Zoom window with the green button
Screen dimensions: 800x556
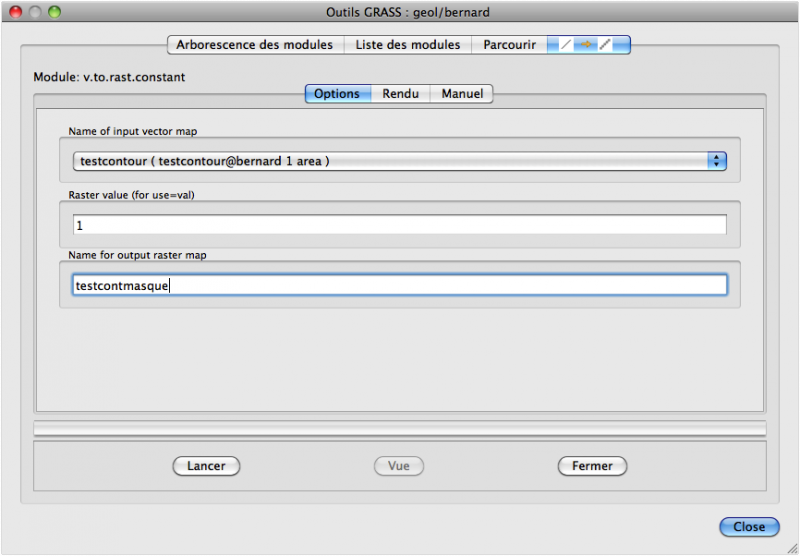click(x=54, y=11)
